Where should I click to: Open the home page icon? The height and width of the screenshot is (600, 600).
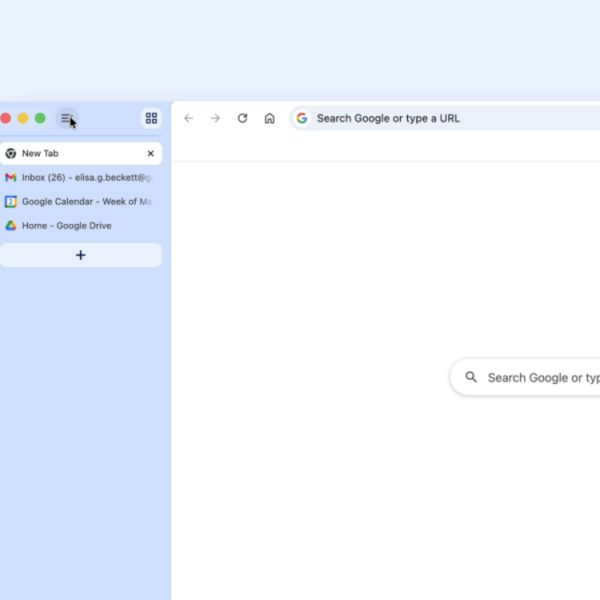pyautogui.click(x=269, y=118)
